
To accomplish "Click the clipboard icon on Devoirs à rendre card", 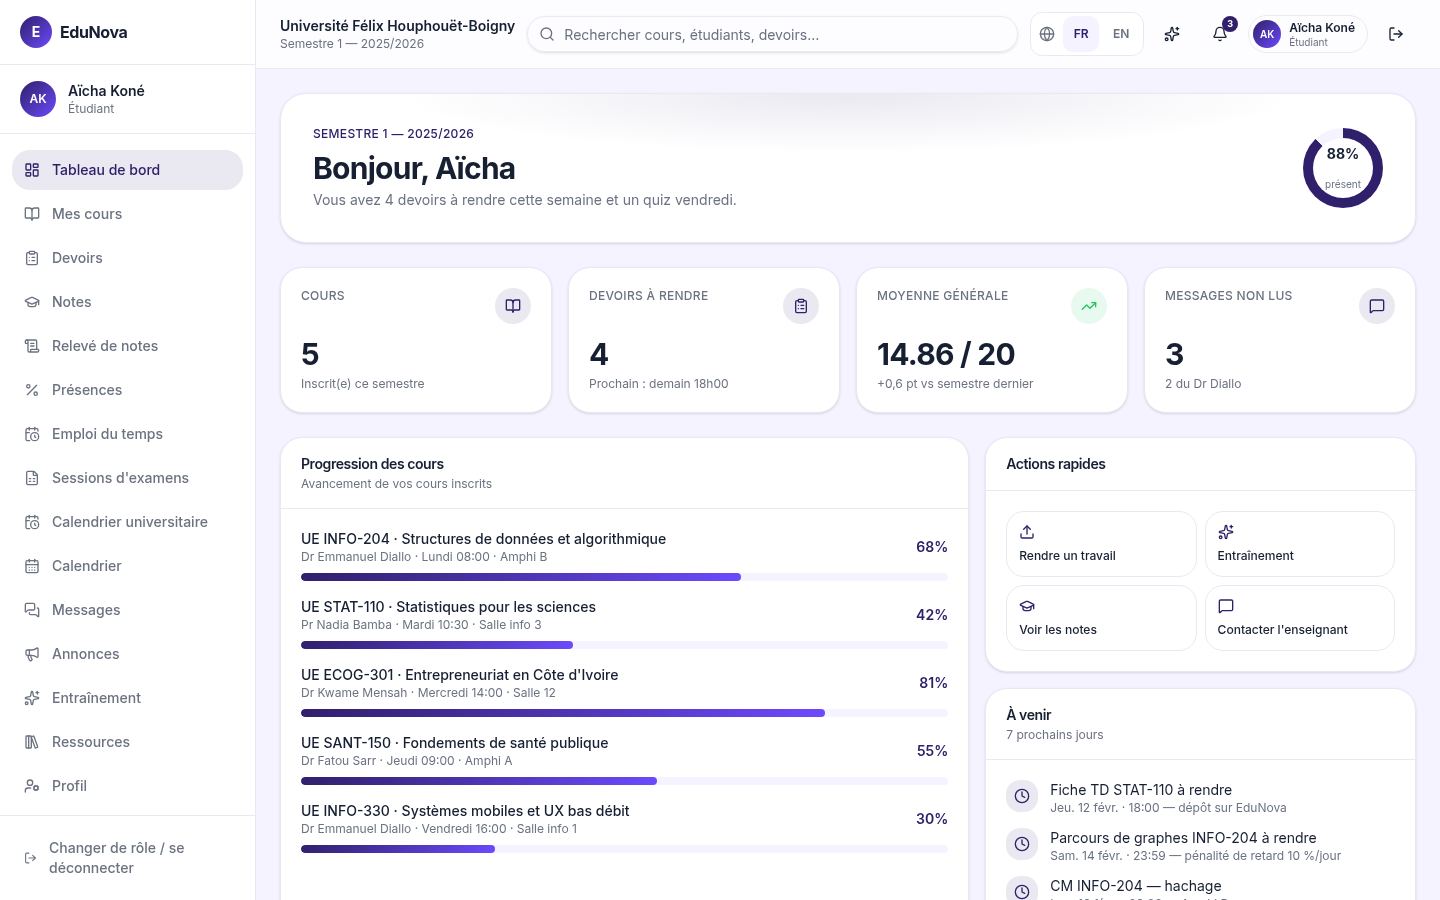I will pyautogui.click(x=801, y=306).
